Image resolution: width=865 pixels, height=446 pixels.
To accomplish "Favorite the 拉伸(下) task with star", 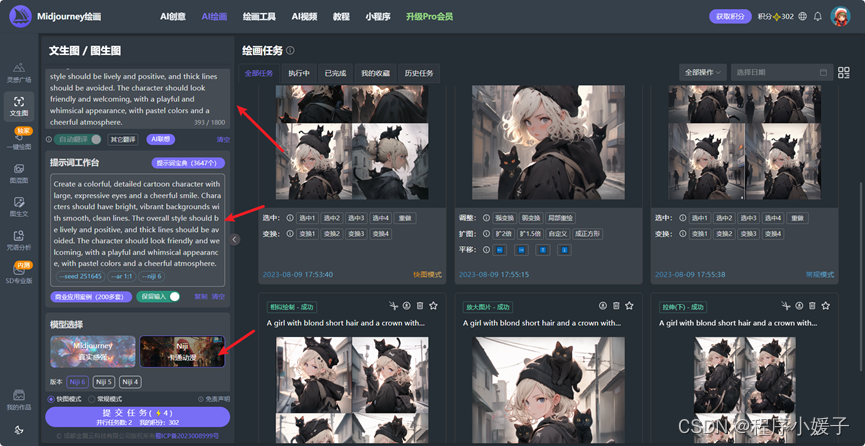I will 826,305.
